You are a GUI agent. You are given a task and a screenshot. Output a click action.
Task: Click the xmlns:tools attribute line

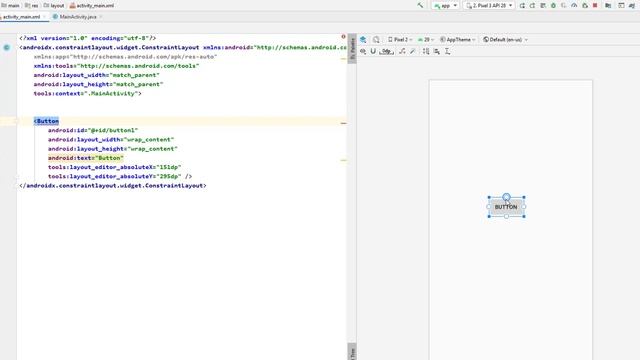[116, 66]
